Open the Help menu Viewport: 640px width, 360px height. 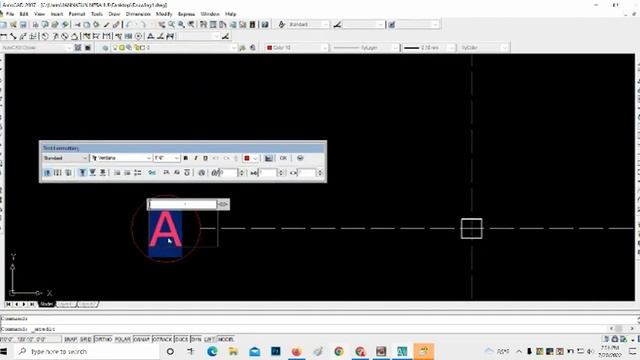[x=231, y=14]
